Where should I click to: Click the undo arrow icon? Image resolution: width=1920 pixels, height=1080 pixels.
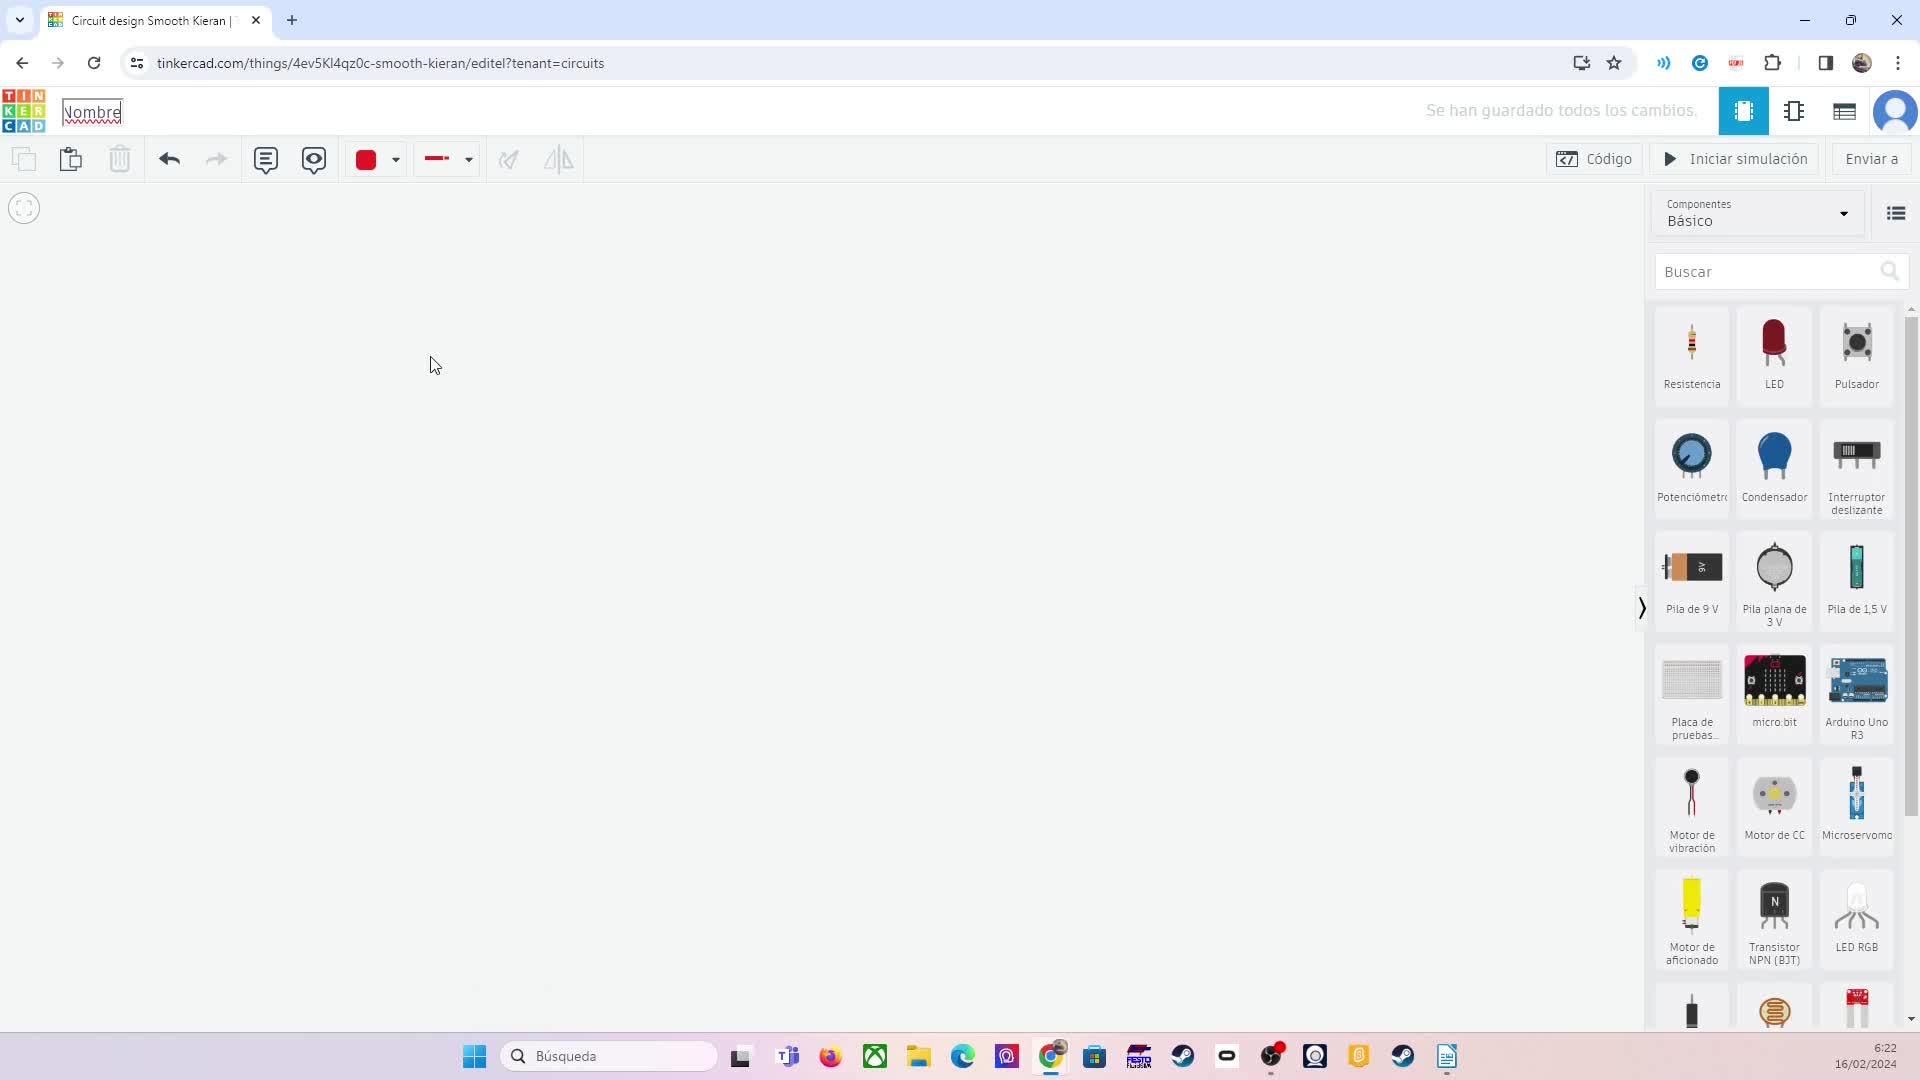(169, 159)
